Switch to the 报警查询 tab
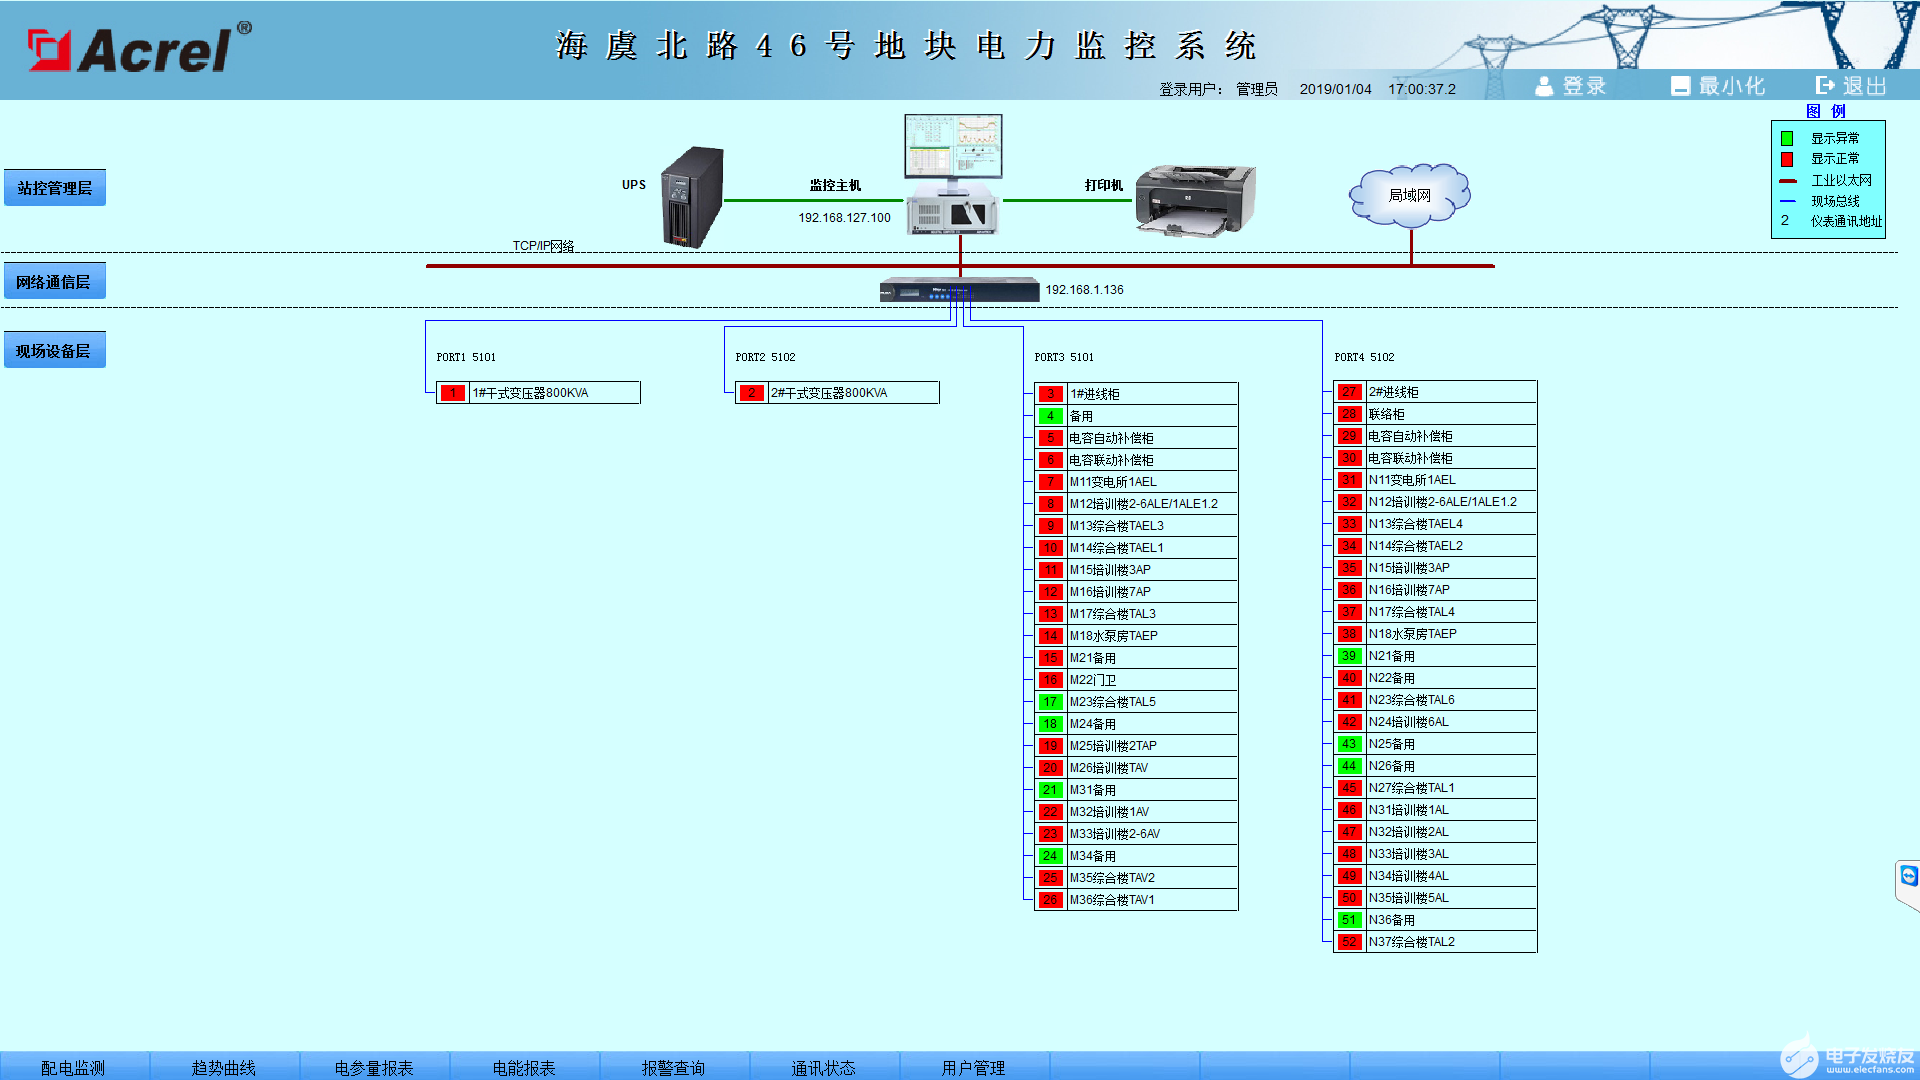This screenshot has height=1080, width=1920. 673,1067
